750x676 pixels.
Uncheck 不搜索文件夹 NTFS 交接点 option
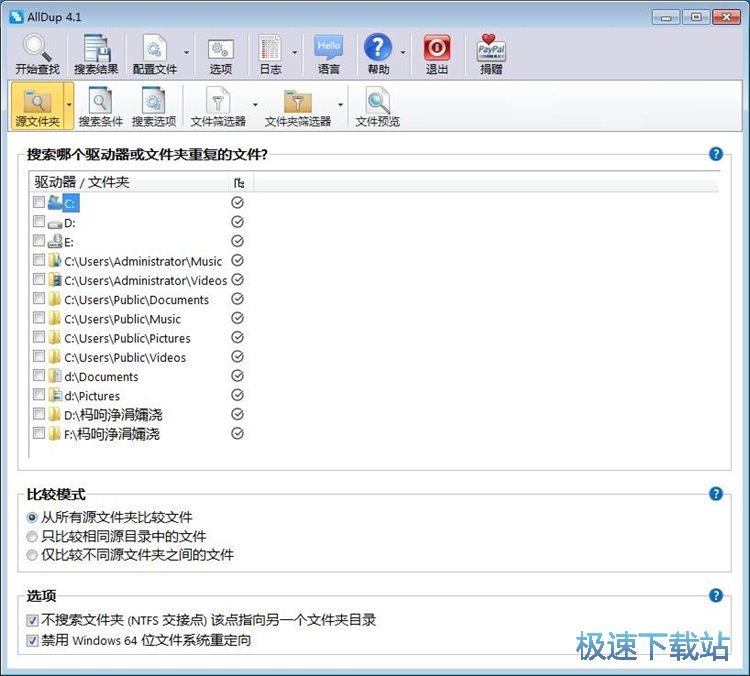tap(32, 621)
